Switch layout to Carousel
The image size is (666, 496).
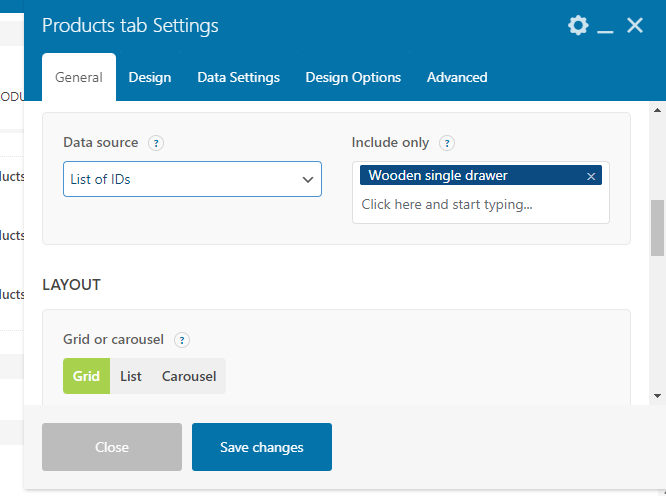189,376
